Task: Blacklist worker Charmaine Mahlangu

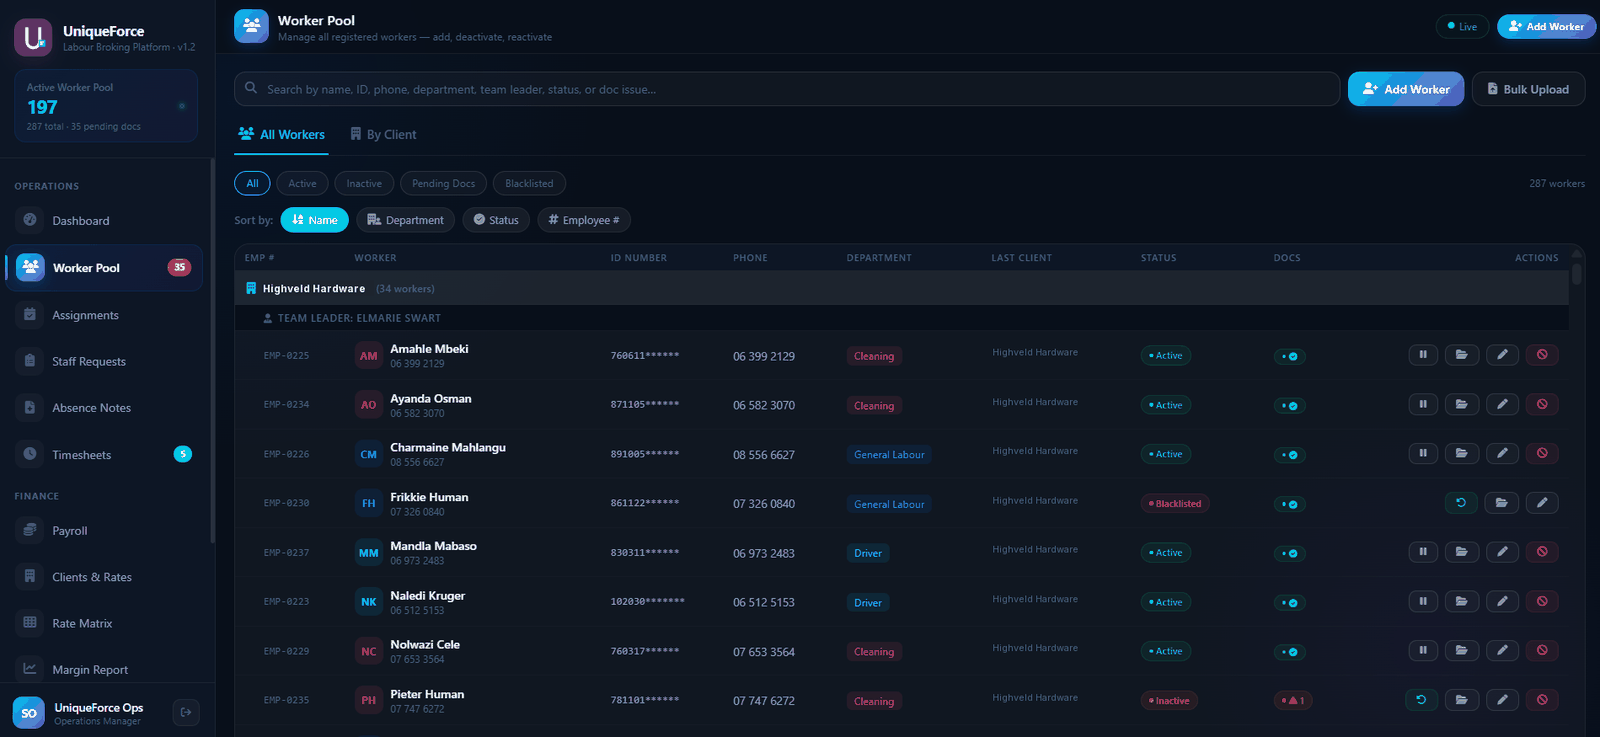Action: (1542, 453)
